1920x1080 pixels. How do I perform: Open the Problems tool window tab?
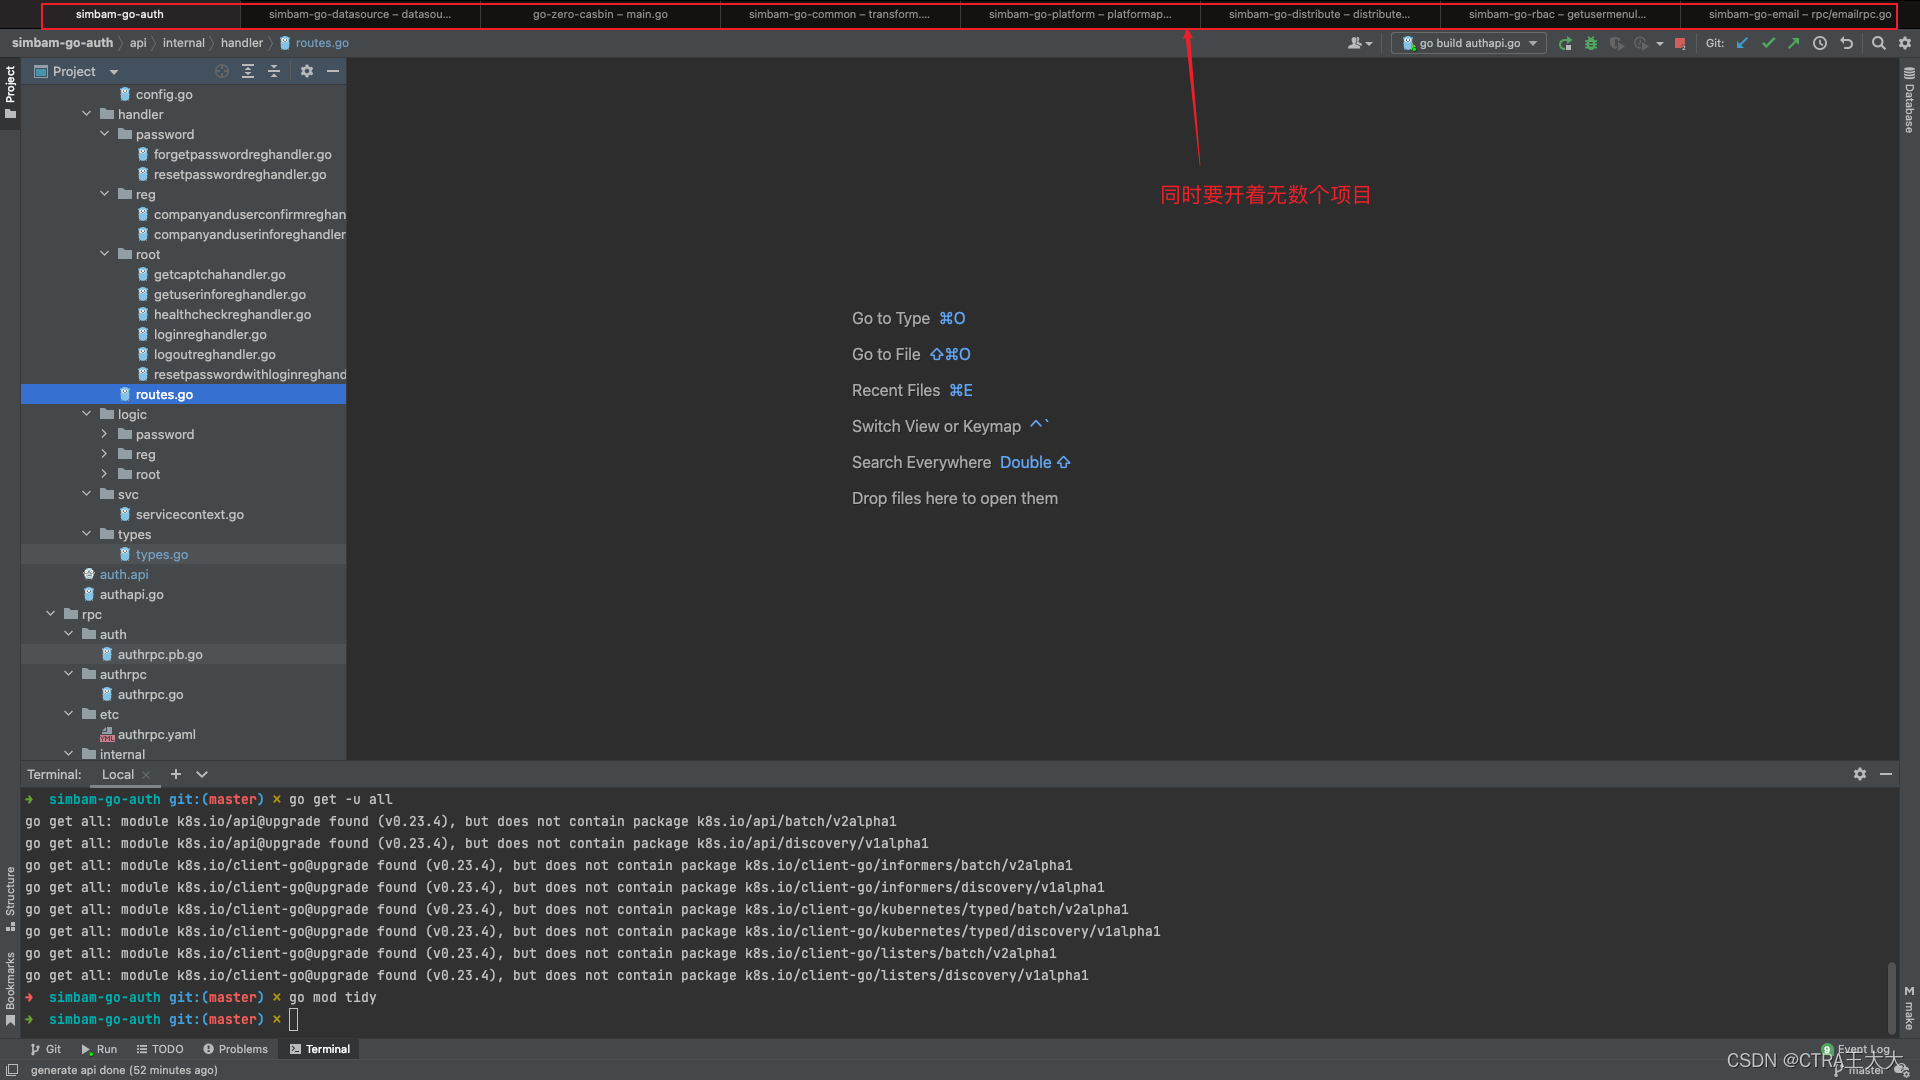tap(235, 1049)
